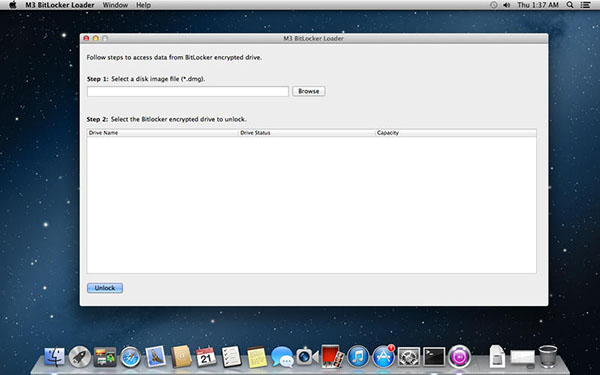
Task: Open Calendar icon showing 21
Action: tap(206, 357)
